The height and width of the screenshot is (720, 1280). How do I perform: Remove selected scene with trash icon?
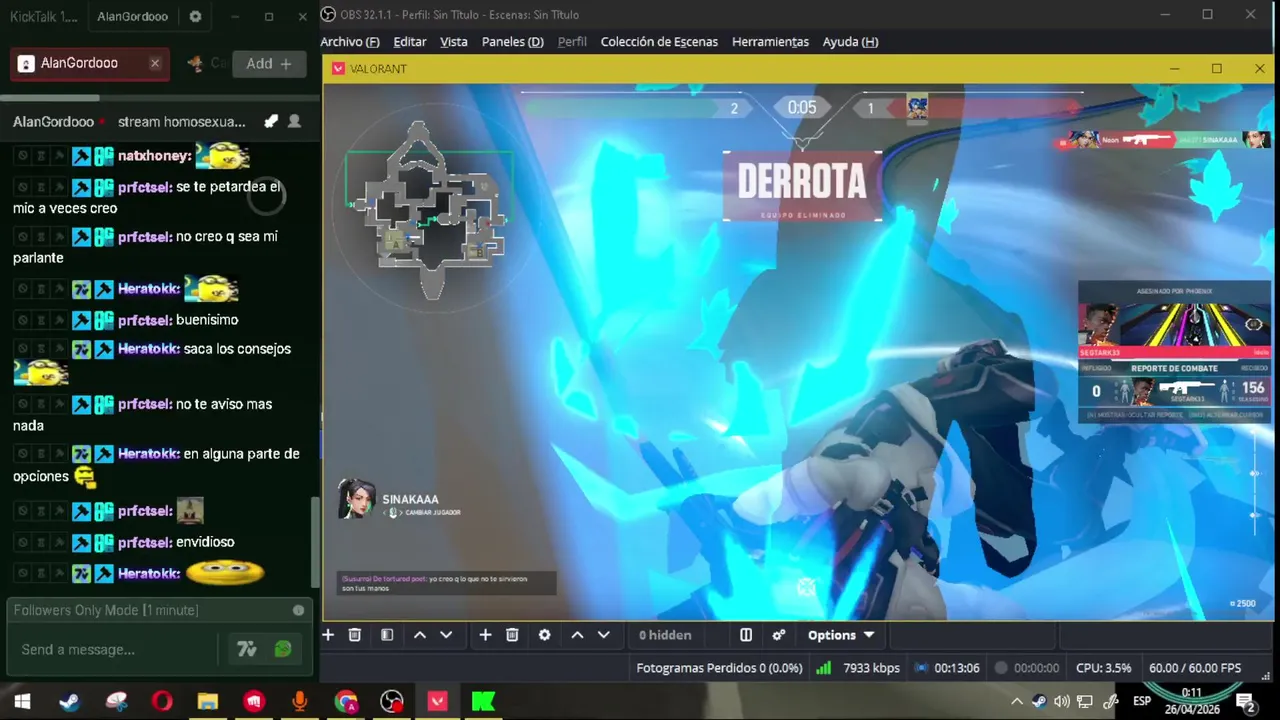[354, 635]
